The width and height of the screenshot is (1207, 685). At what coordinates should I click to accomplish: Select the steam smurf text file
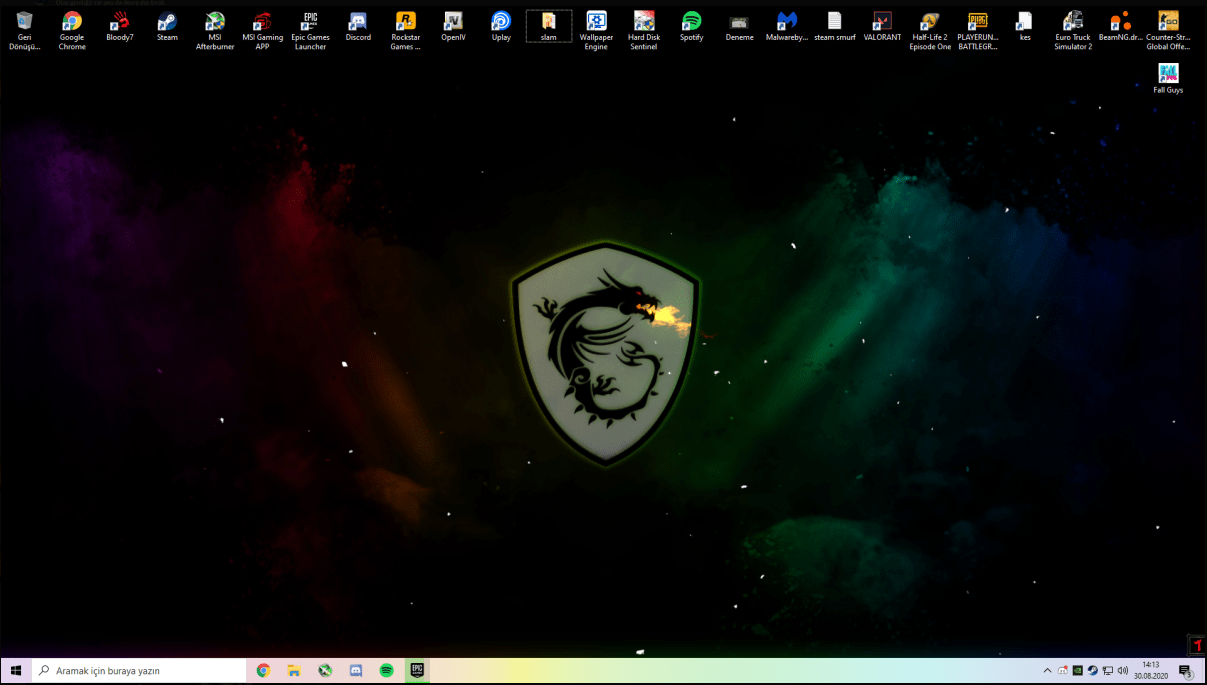pos(835,27)
